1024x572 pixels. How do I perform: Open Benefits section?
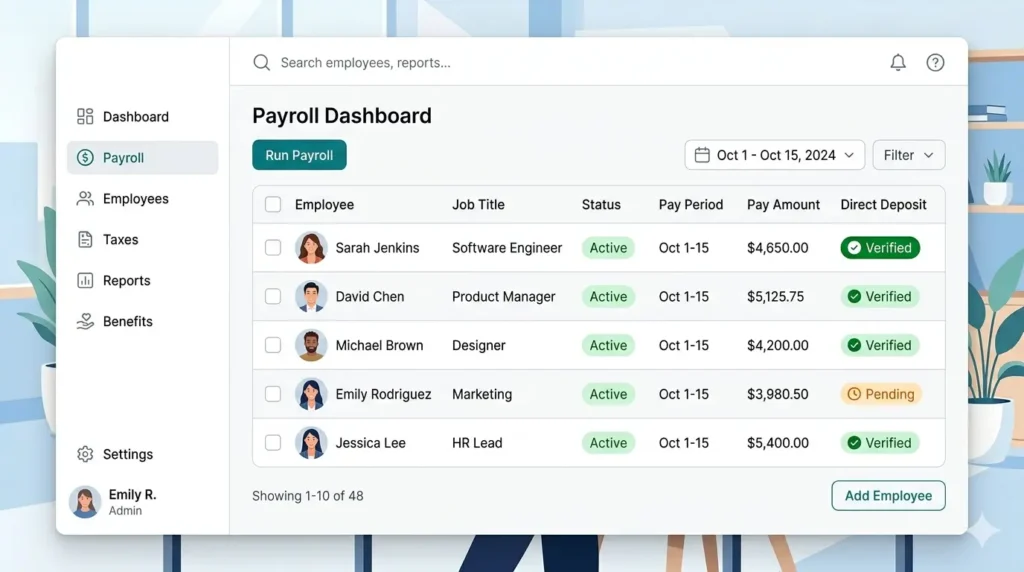pyautogui.click(x=142, y=321)
